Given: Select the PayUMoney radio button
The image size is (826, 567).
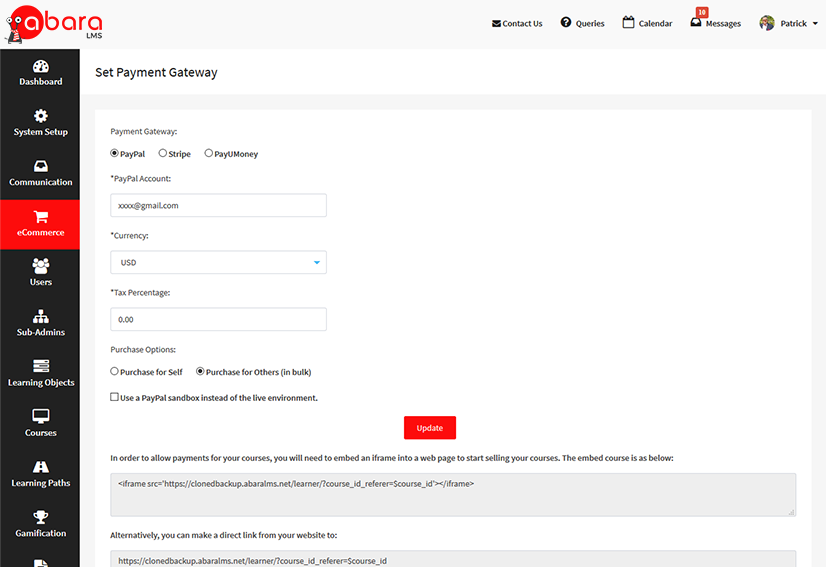Looking at the screenshot, I should pyautogui.click(x=209, y=153).
